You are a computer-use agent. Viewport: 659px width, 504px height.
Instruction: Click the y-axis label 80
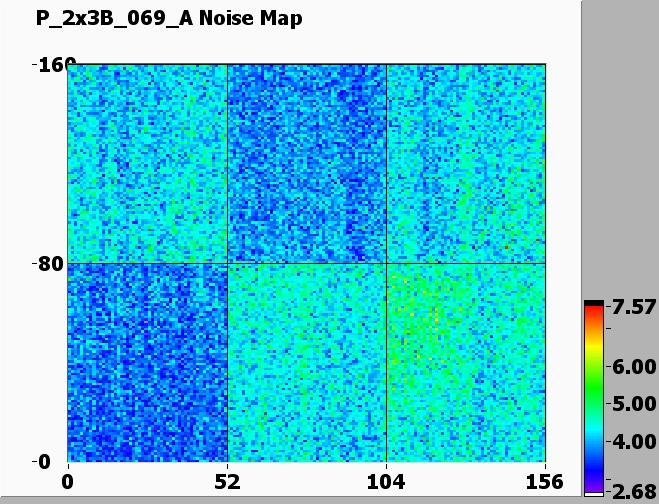[50, 264]
